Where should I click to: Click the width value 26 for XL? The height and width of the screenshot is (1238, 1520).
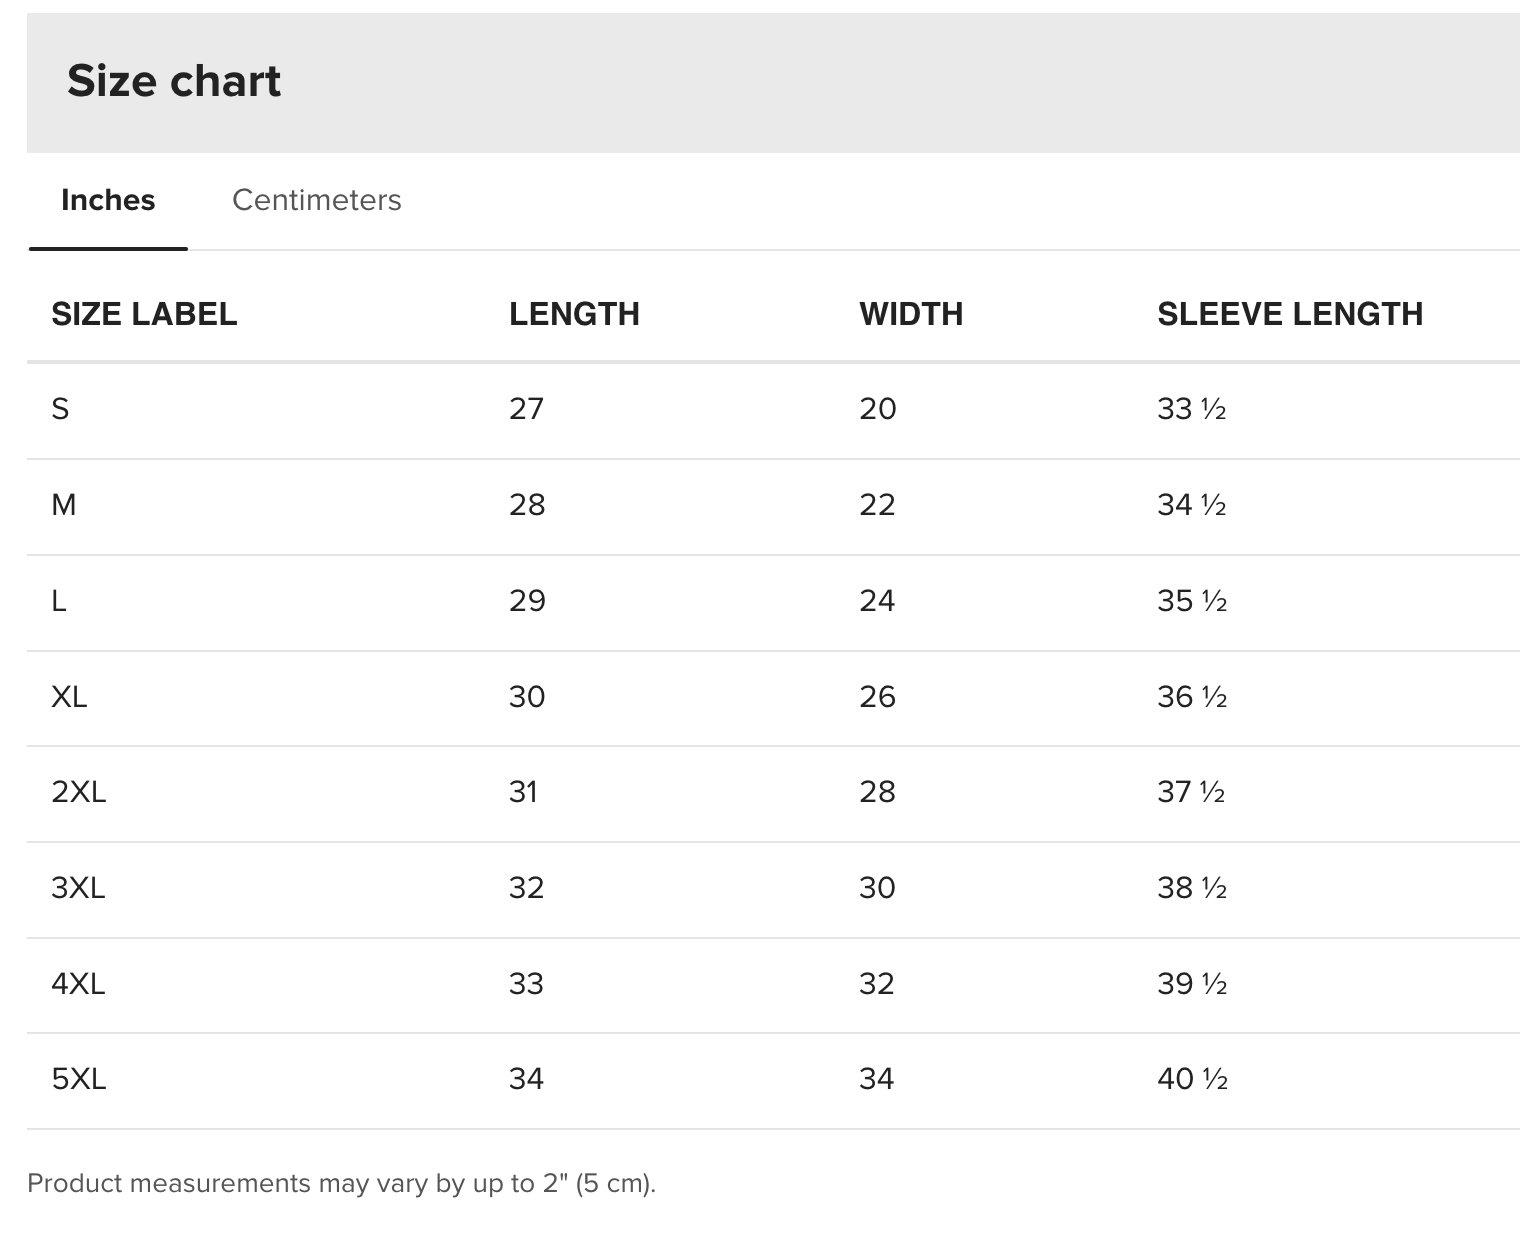pyautogui.click(x=877, y=697)
